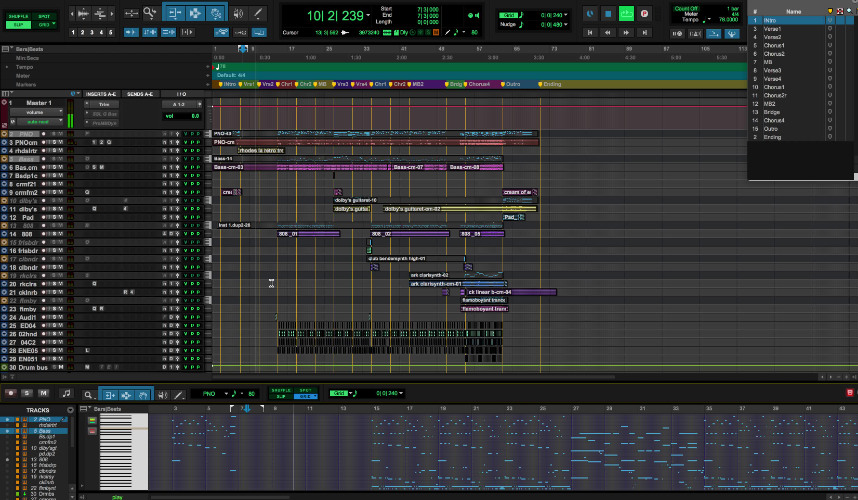Open the PNO track selector in MIDI editor

213,393
